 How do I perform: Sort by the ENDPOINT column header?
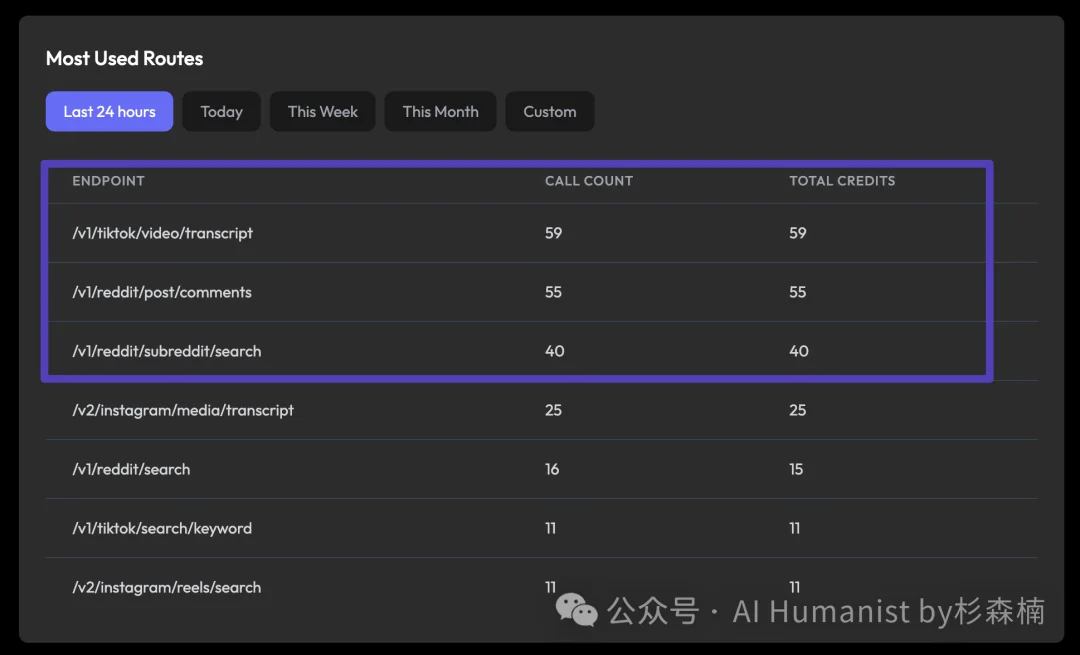pyautogui.click(x=107, y=181)
